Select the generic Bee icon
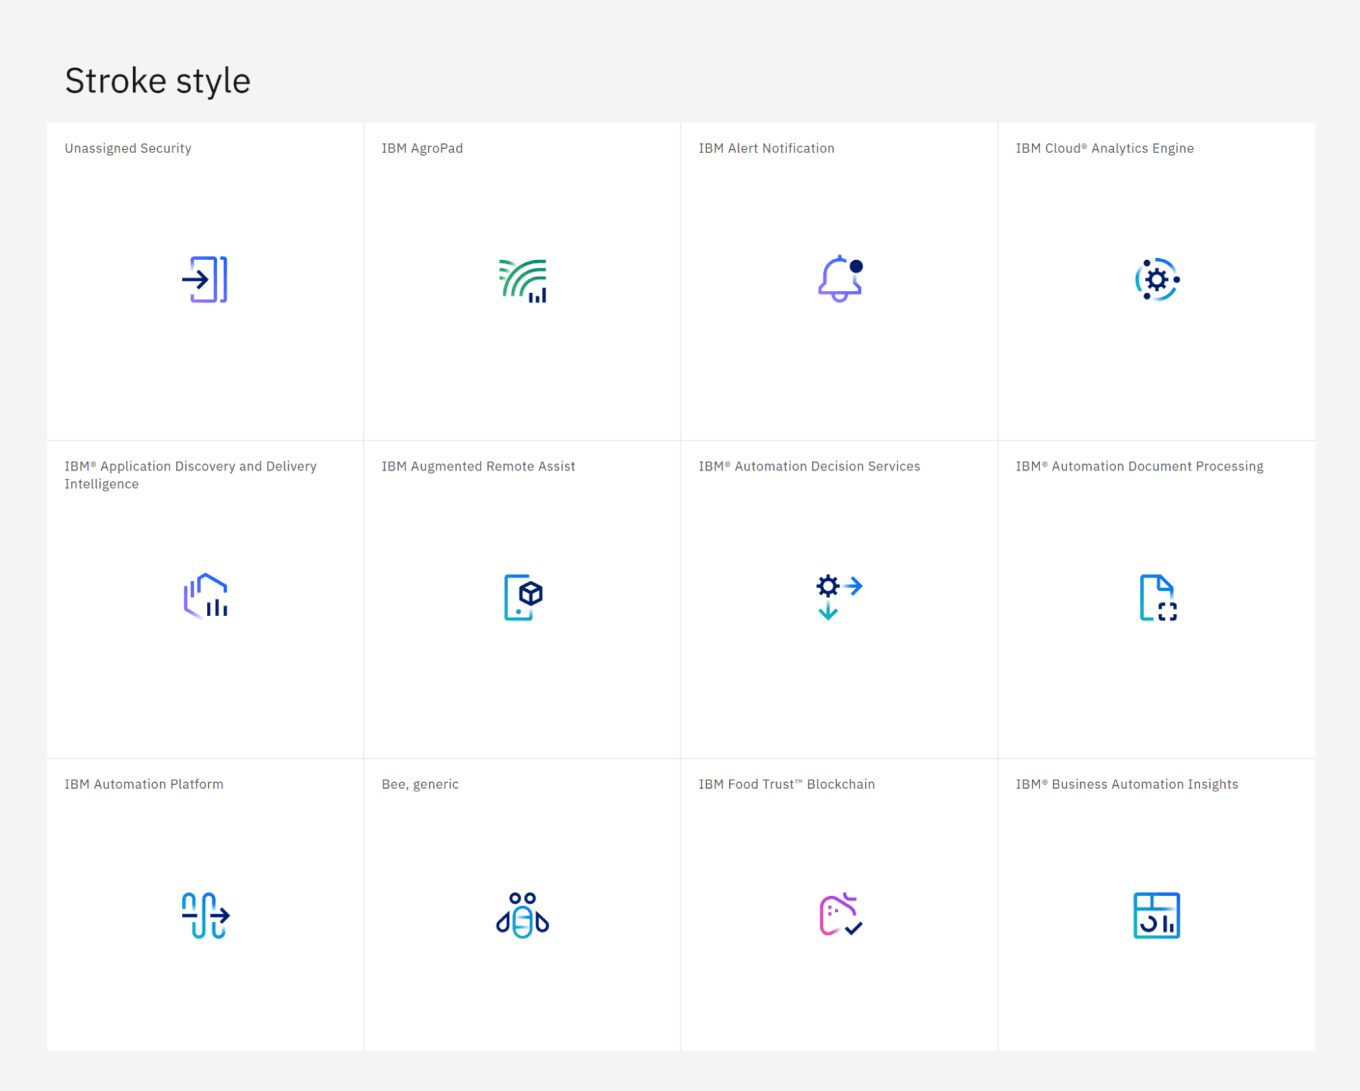Screen dimensions: 1360x1091 pyautogui.click(x=522, y=915)
